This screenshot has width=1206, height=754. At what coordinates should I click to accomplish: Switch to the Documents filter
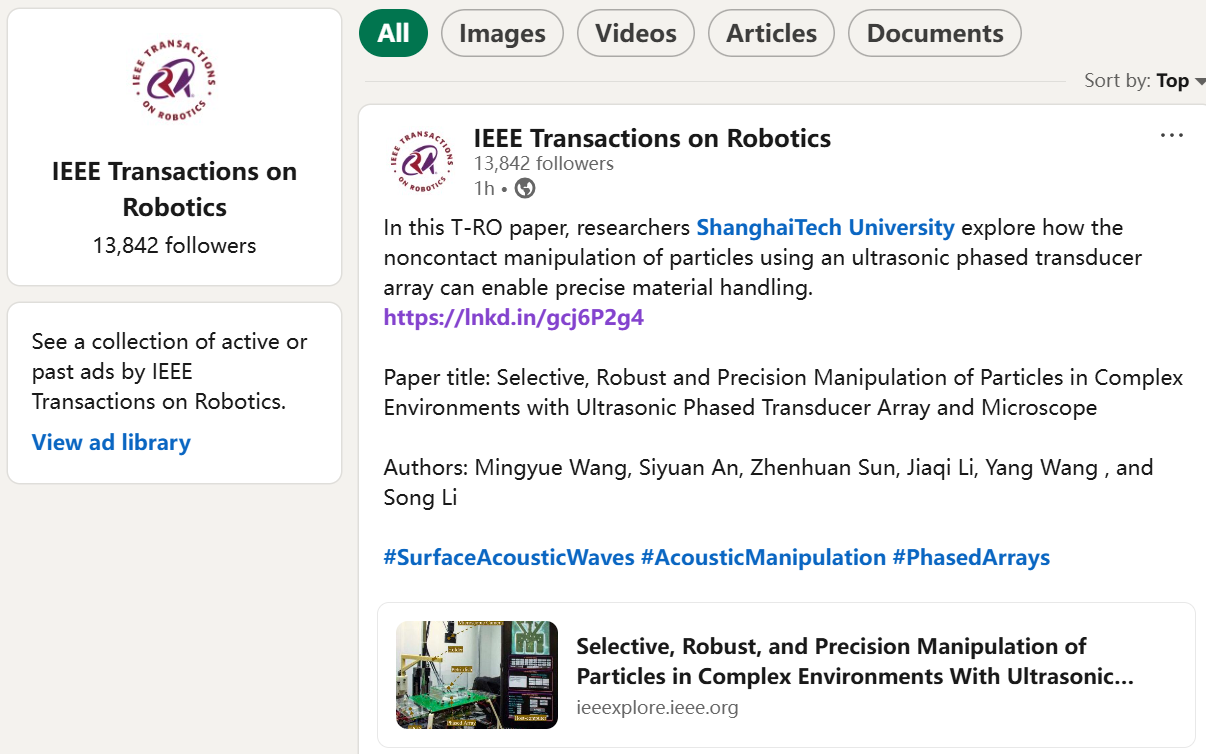coord(934,33)
